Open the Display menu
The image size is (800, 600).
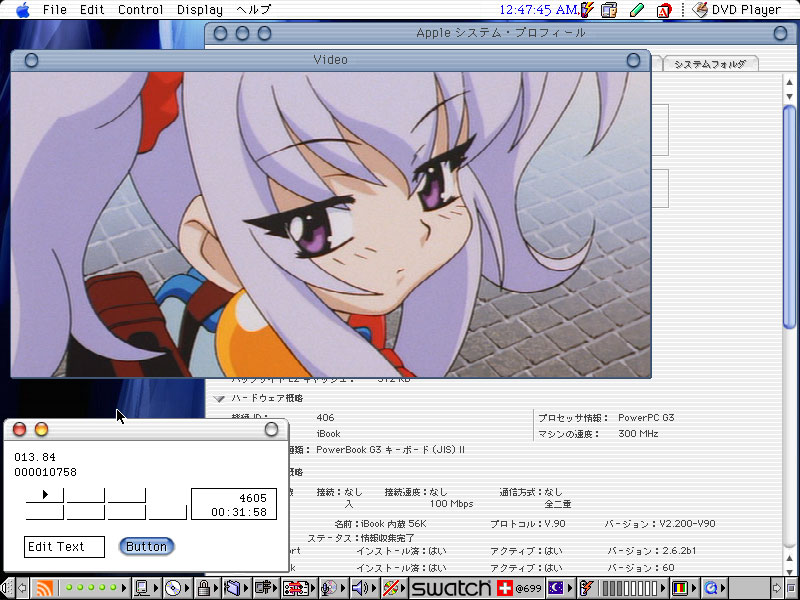point(199,10)
